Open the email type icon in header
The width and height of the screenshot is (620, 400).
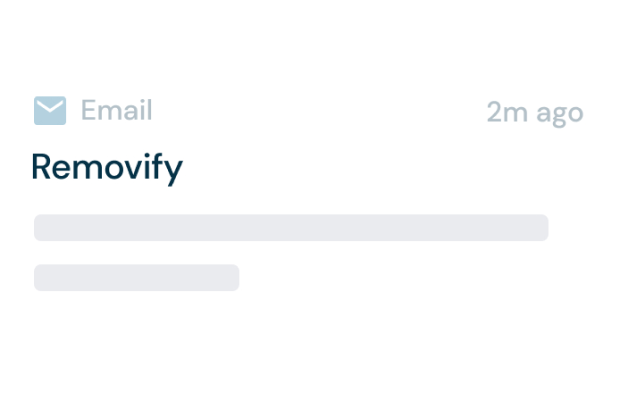coord(50,110)
